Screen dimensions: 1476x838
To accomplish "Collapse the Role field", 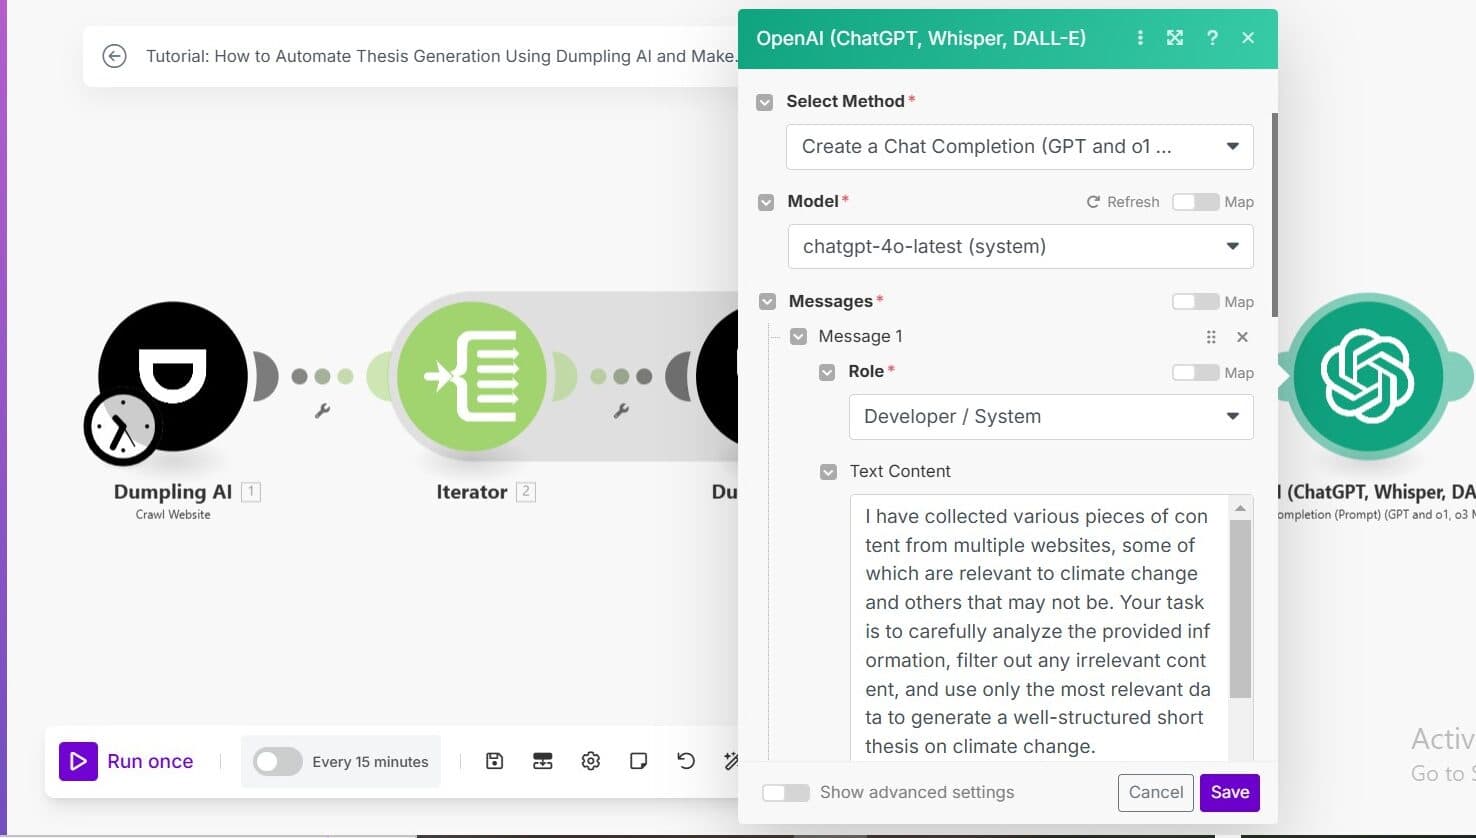I will point(827,372).
